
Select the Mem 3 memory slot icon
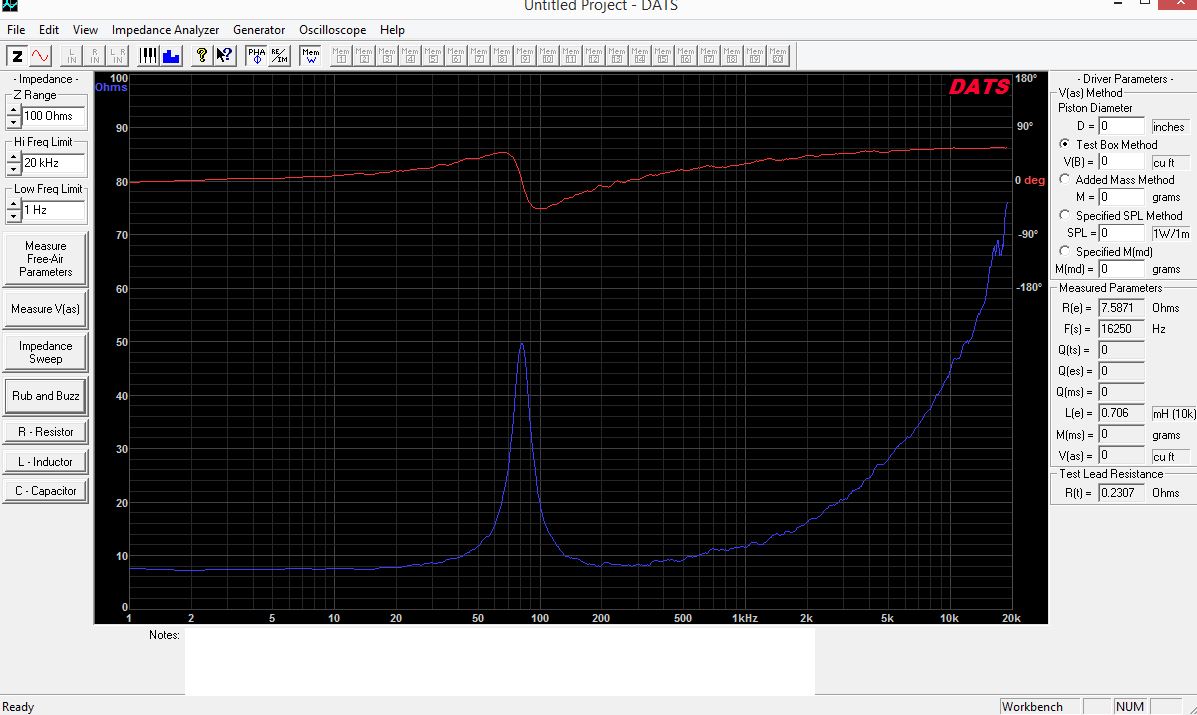coord(387,56)
